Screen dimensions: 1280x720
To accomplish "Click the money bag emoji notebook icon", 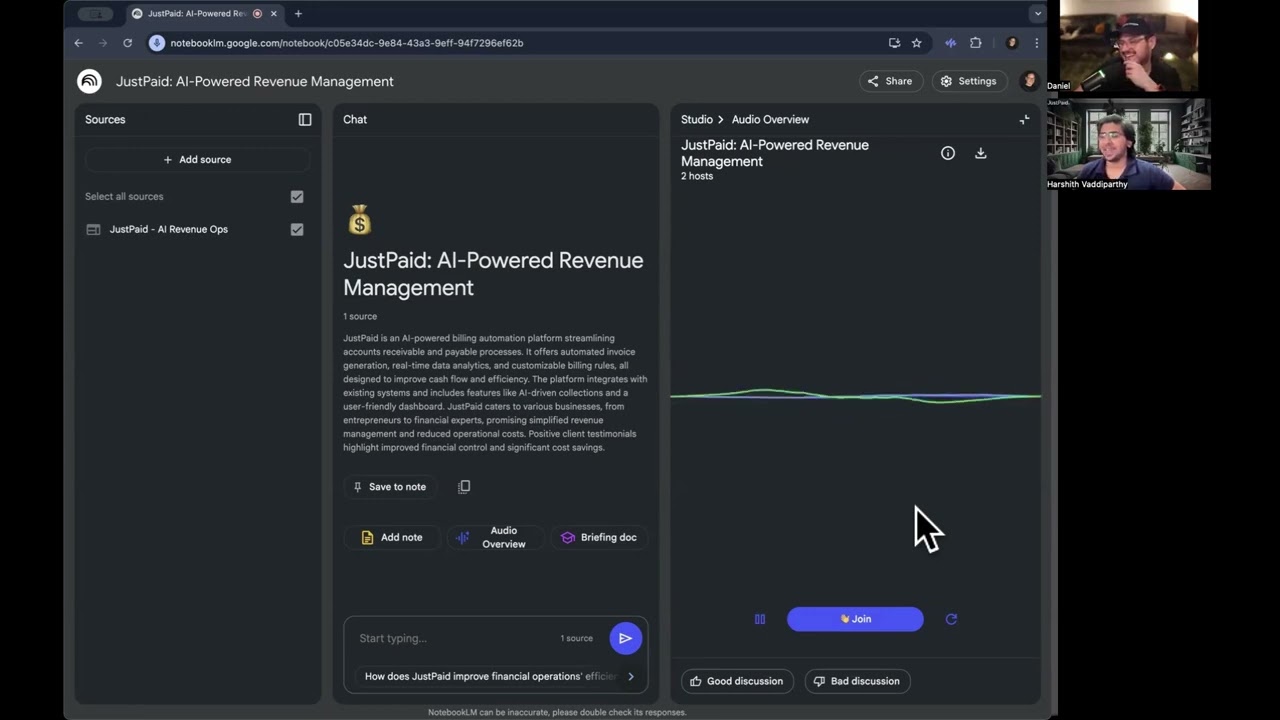I will click(360, 220).
